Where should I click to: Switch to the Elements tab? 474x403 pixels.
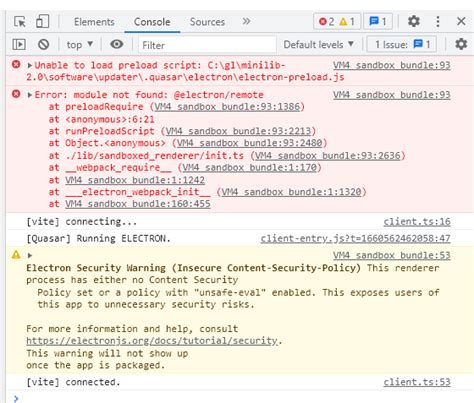click(x=94, y=22)
